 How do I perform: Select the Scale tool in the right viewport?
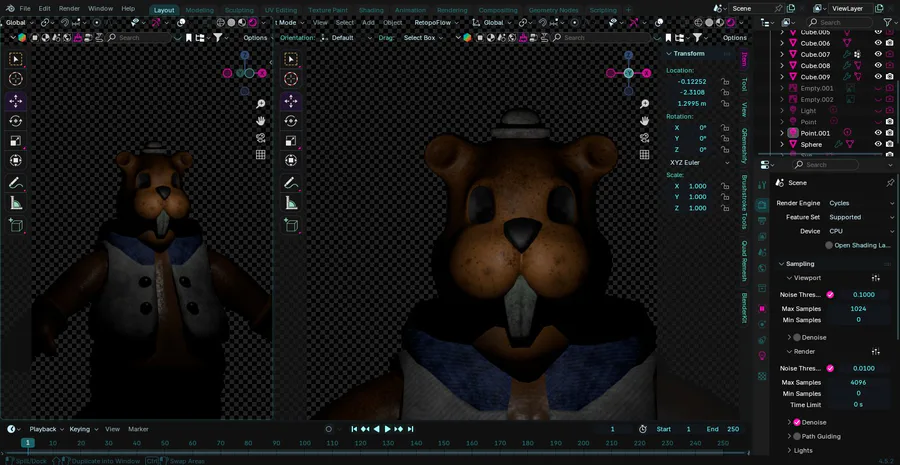tap(291, 141)
